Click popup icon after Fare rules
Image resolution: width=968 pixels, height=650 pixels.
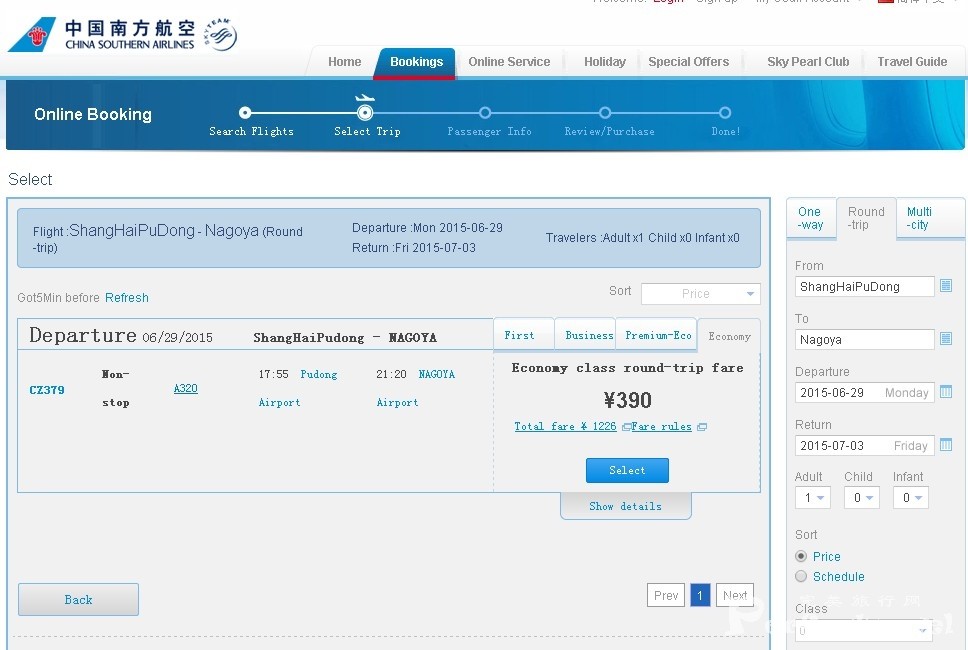coord(701,427)
